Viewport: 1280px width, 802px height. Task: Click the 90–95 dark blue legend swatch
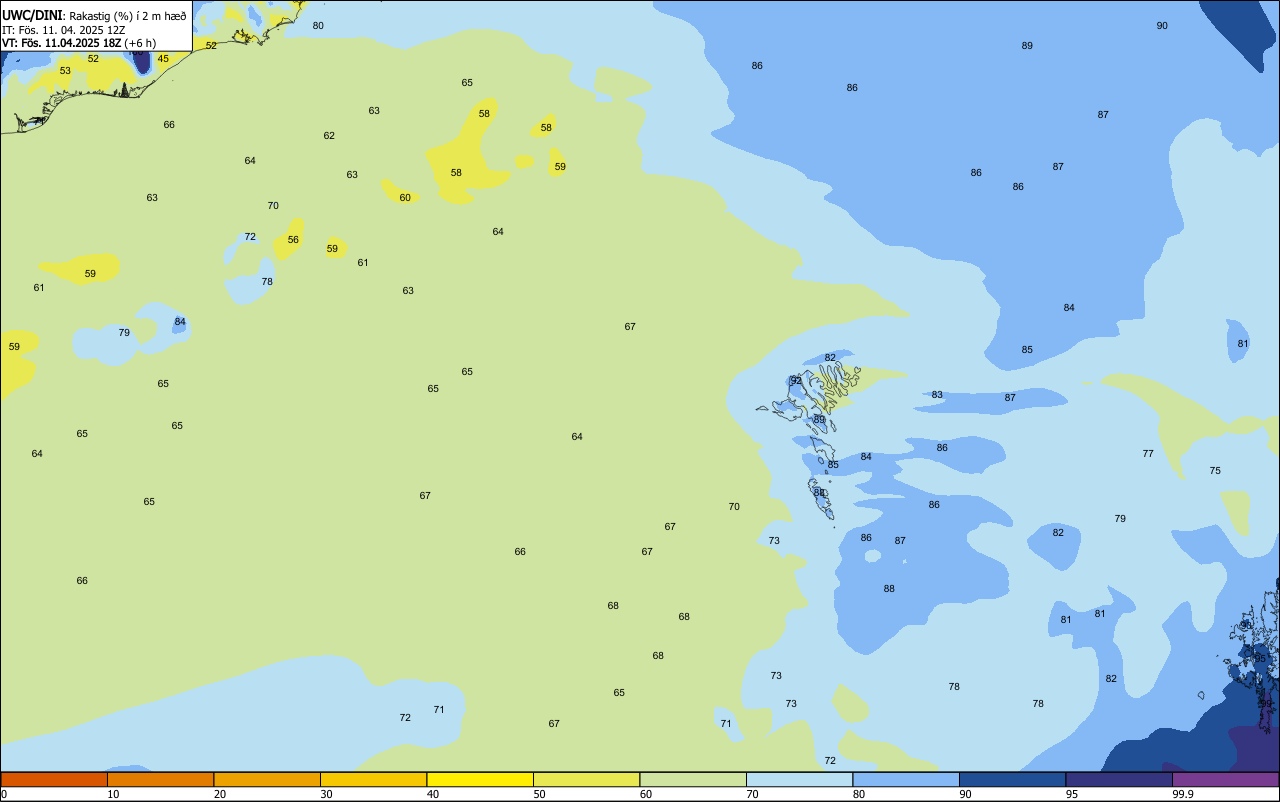click(1012, 779)
